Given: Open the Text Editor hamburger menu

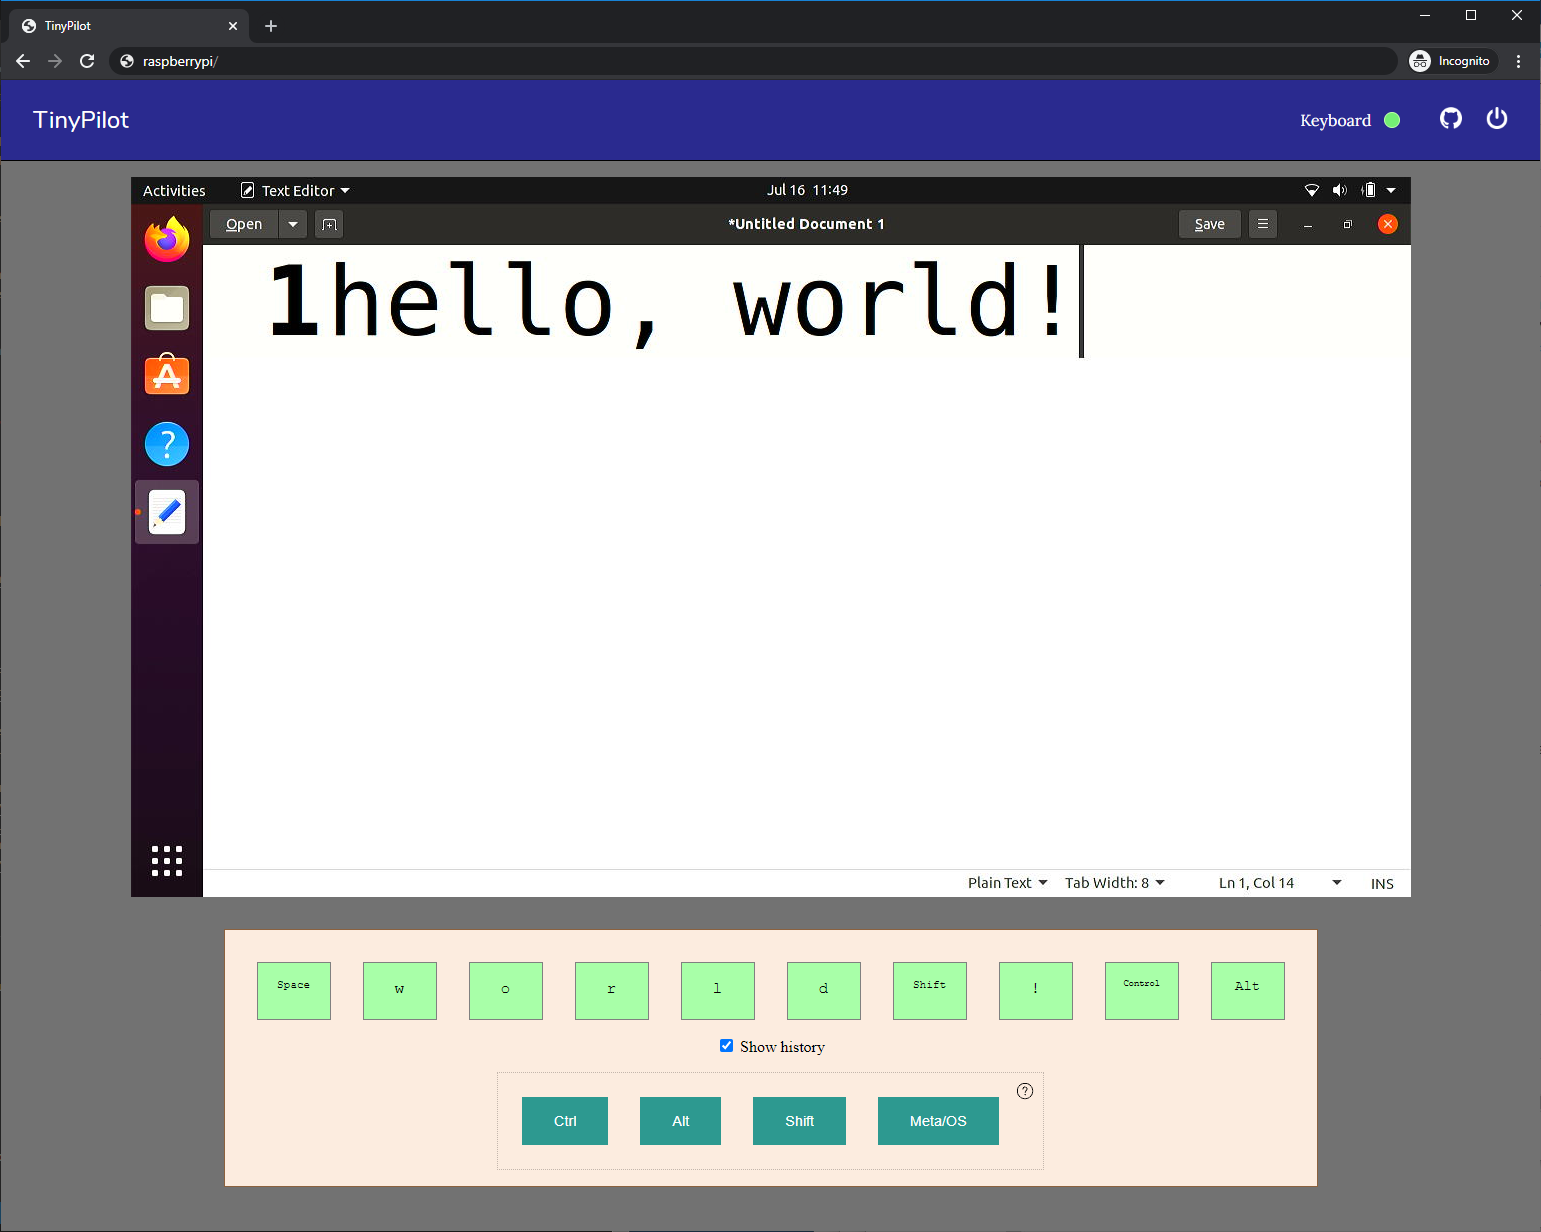Looking at the screenshot, I should pyautogui.click(x=1263, y=224).
